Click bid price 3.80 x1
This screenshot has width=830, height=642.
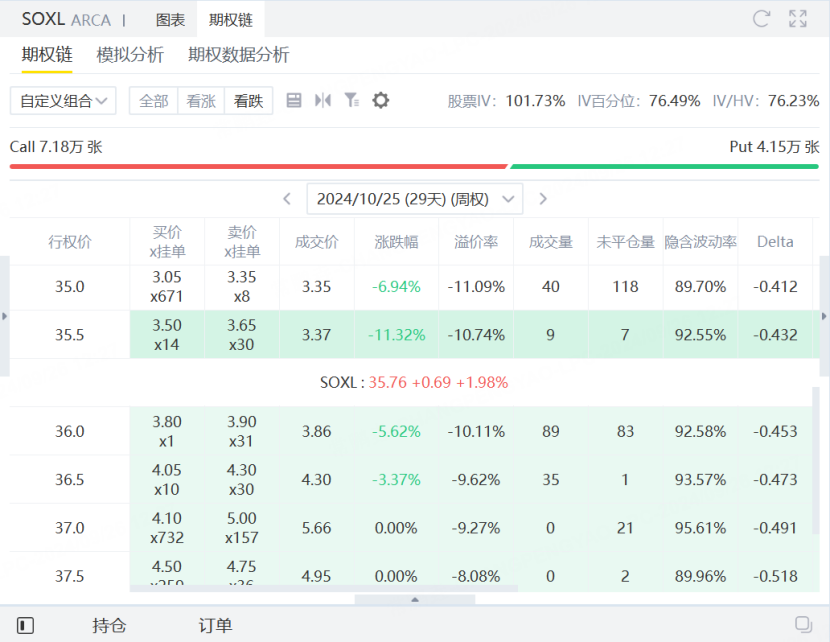[167, 431]
